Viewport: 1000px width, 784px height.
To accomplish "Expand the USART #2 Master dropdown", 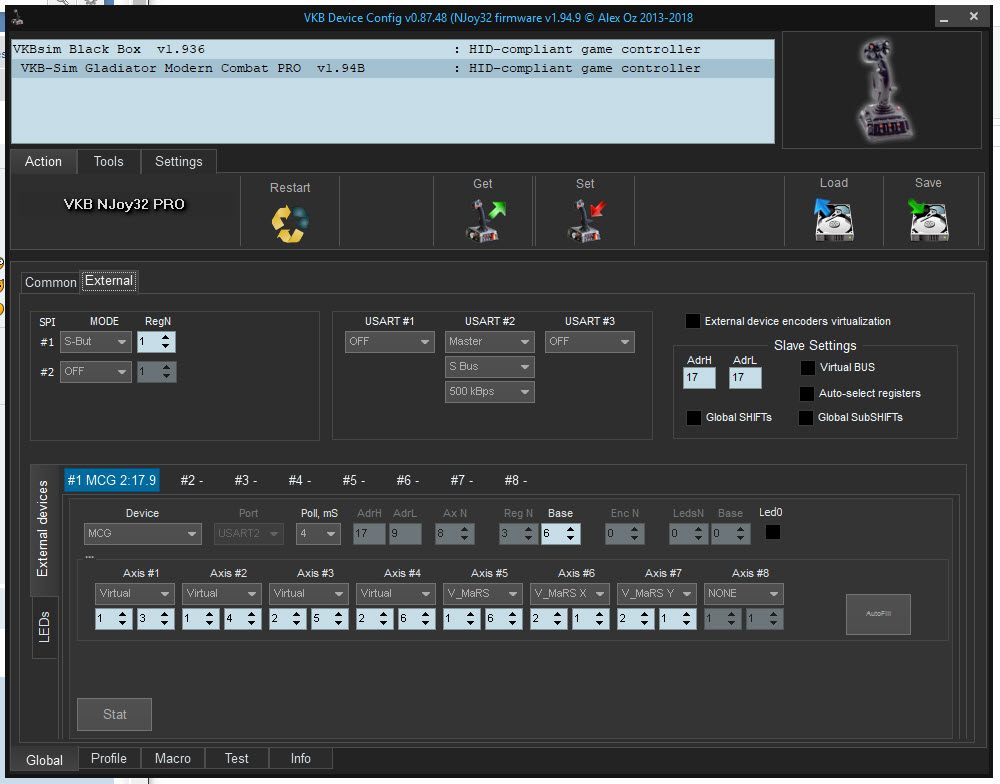I will tap(489, 342).
